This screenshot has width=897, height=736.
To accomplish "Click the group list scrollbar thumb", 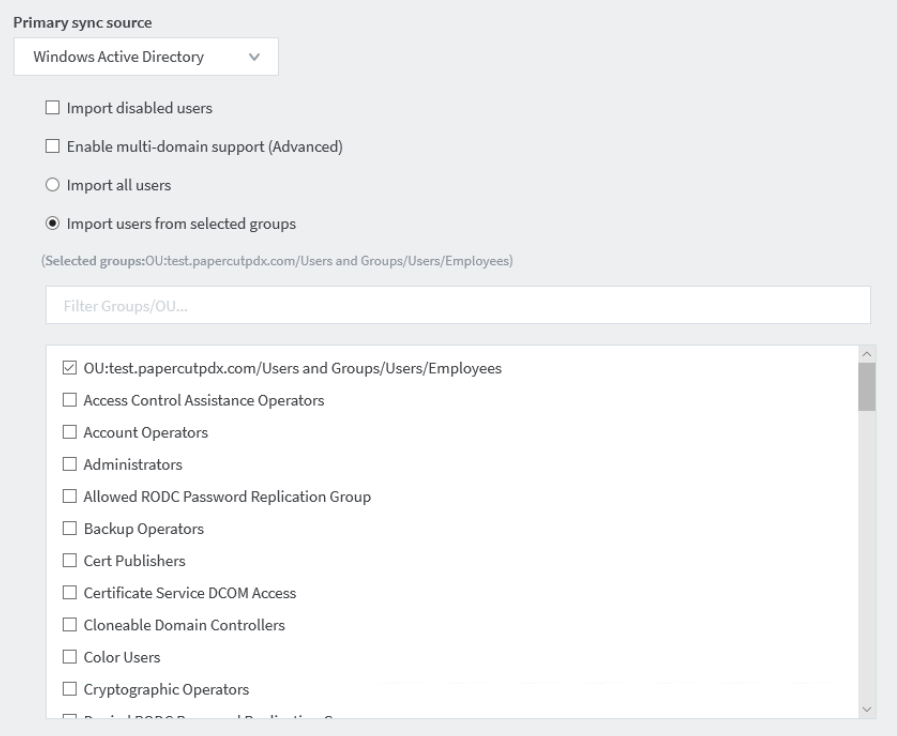I will click(x=867, y=387).
